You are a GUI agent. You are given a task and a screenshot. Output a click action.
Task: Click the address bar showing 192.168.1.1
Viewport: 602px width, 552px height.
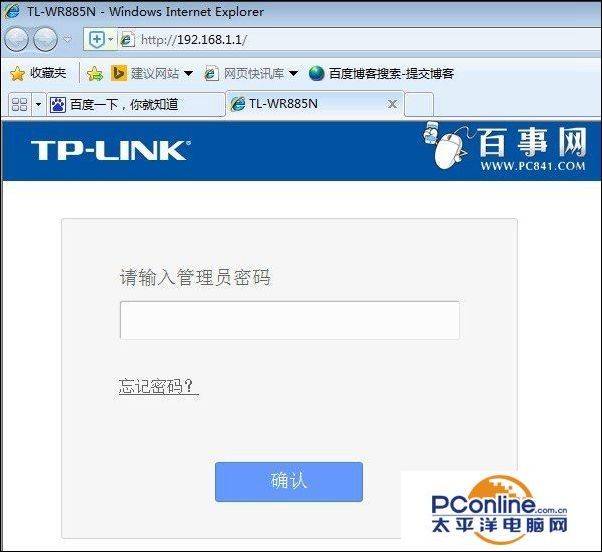point(359,39)
